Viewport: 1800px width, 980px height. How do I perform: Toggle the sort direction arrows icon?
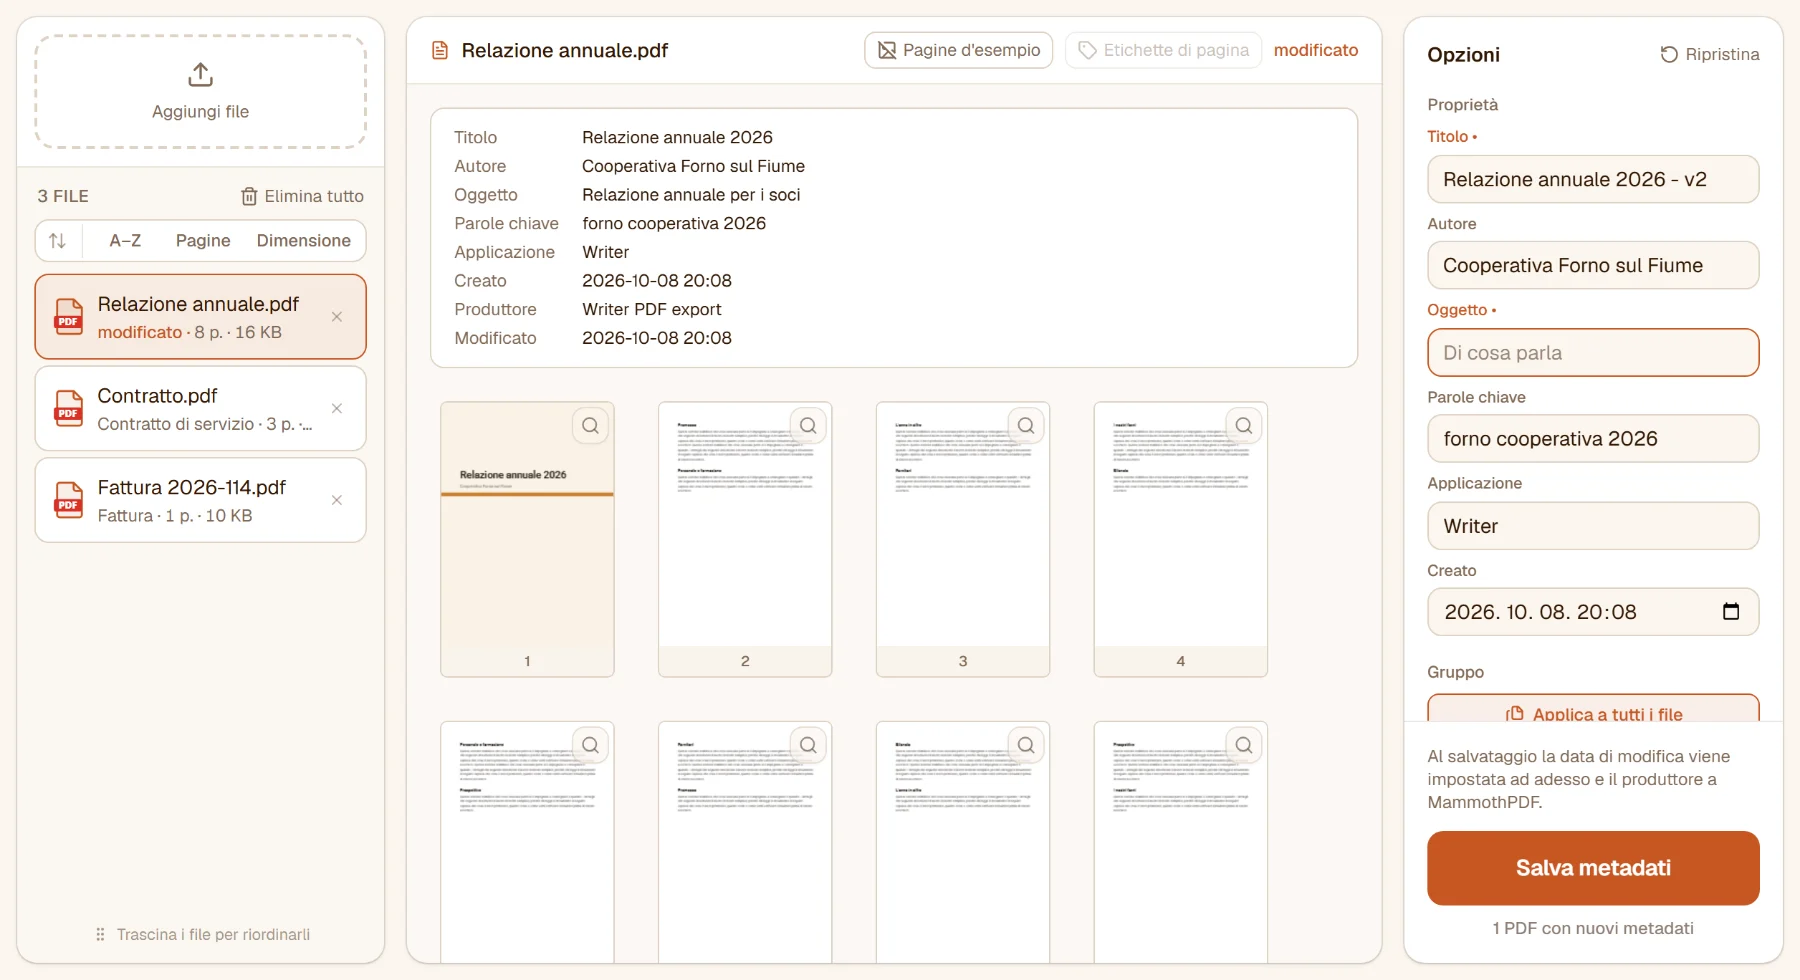(x=58, y=241)
